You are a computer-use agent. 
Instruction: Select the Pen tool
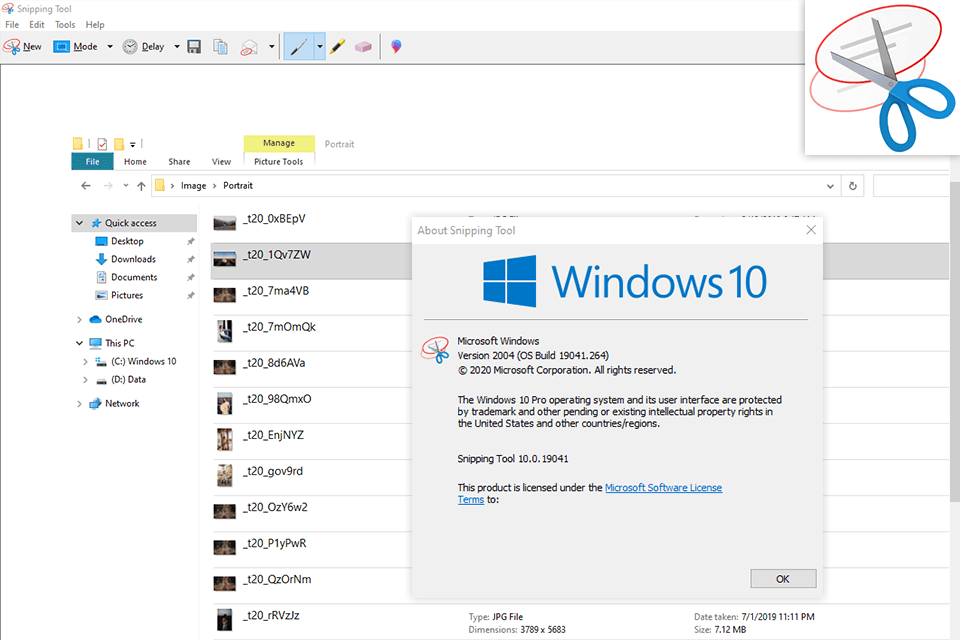pos(299,46)
